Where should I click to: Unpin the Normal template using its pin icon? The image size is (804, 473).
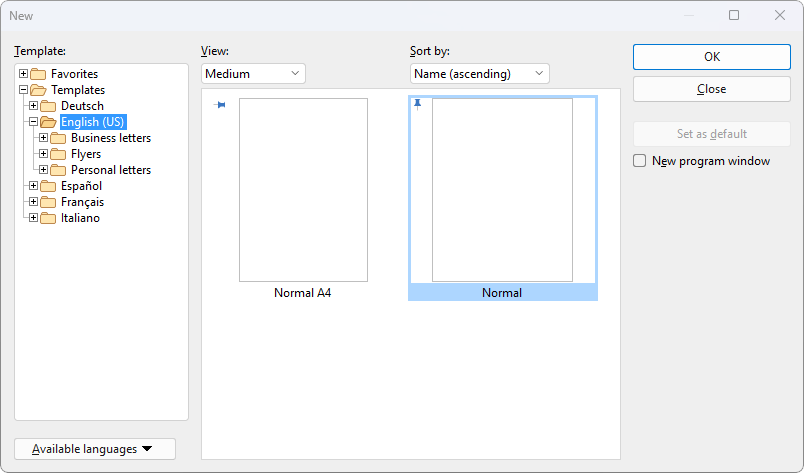417,105
